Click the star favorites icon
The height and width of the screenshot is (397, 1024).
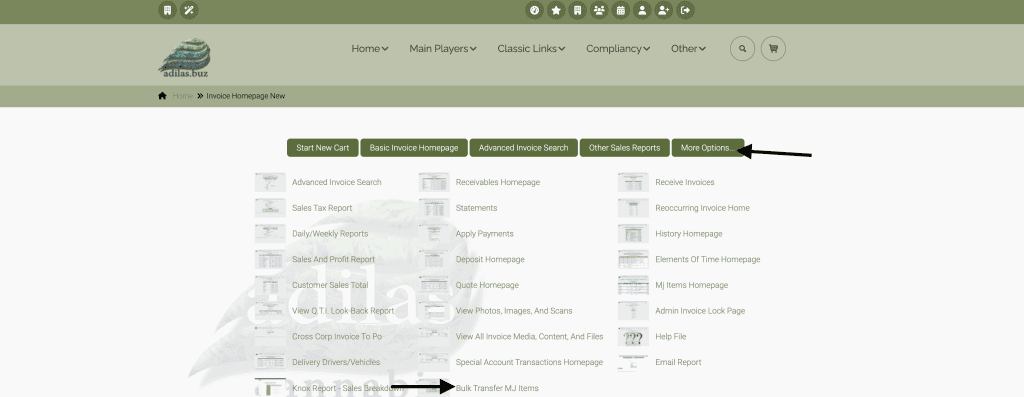(556, 10)
